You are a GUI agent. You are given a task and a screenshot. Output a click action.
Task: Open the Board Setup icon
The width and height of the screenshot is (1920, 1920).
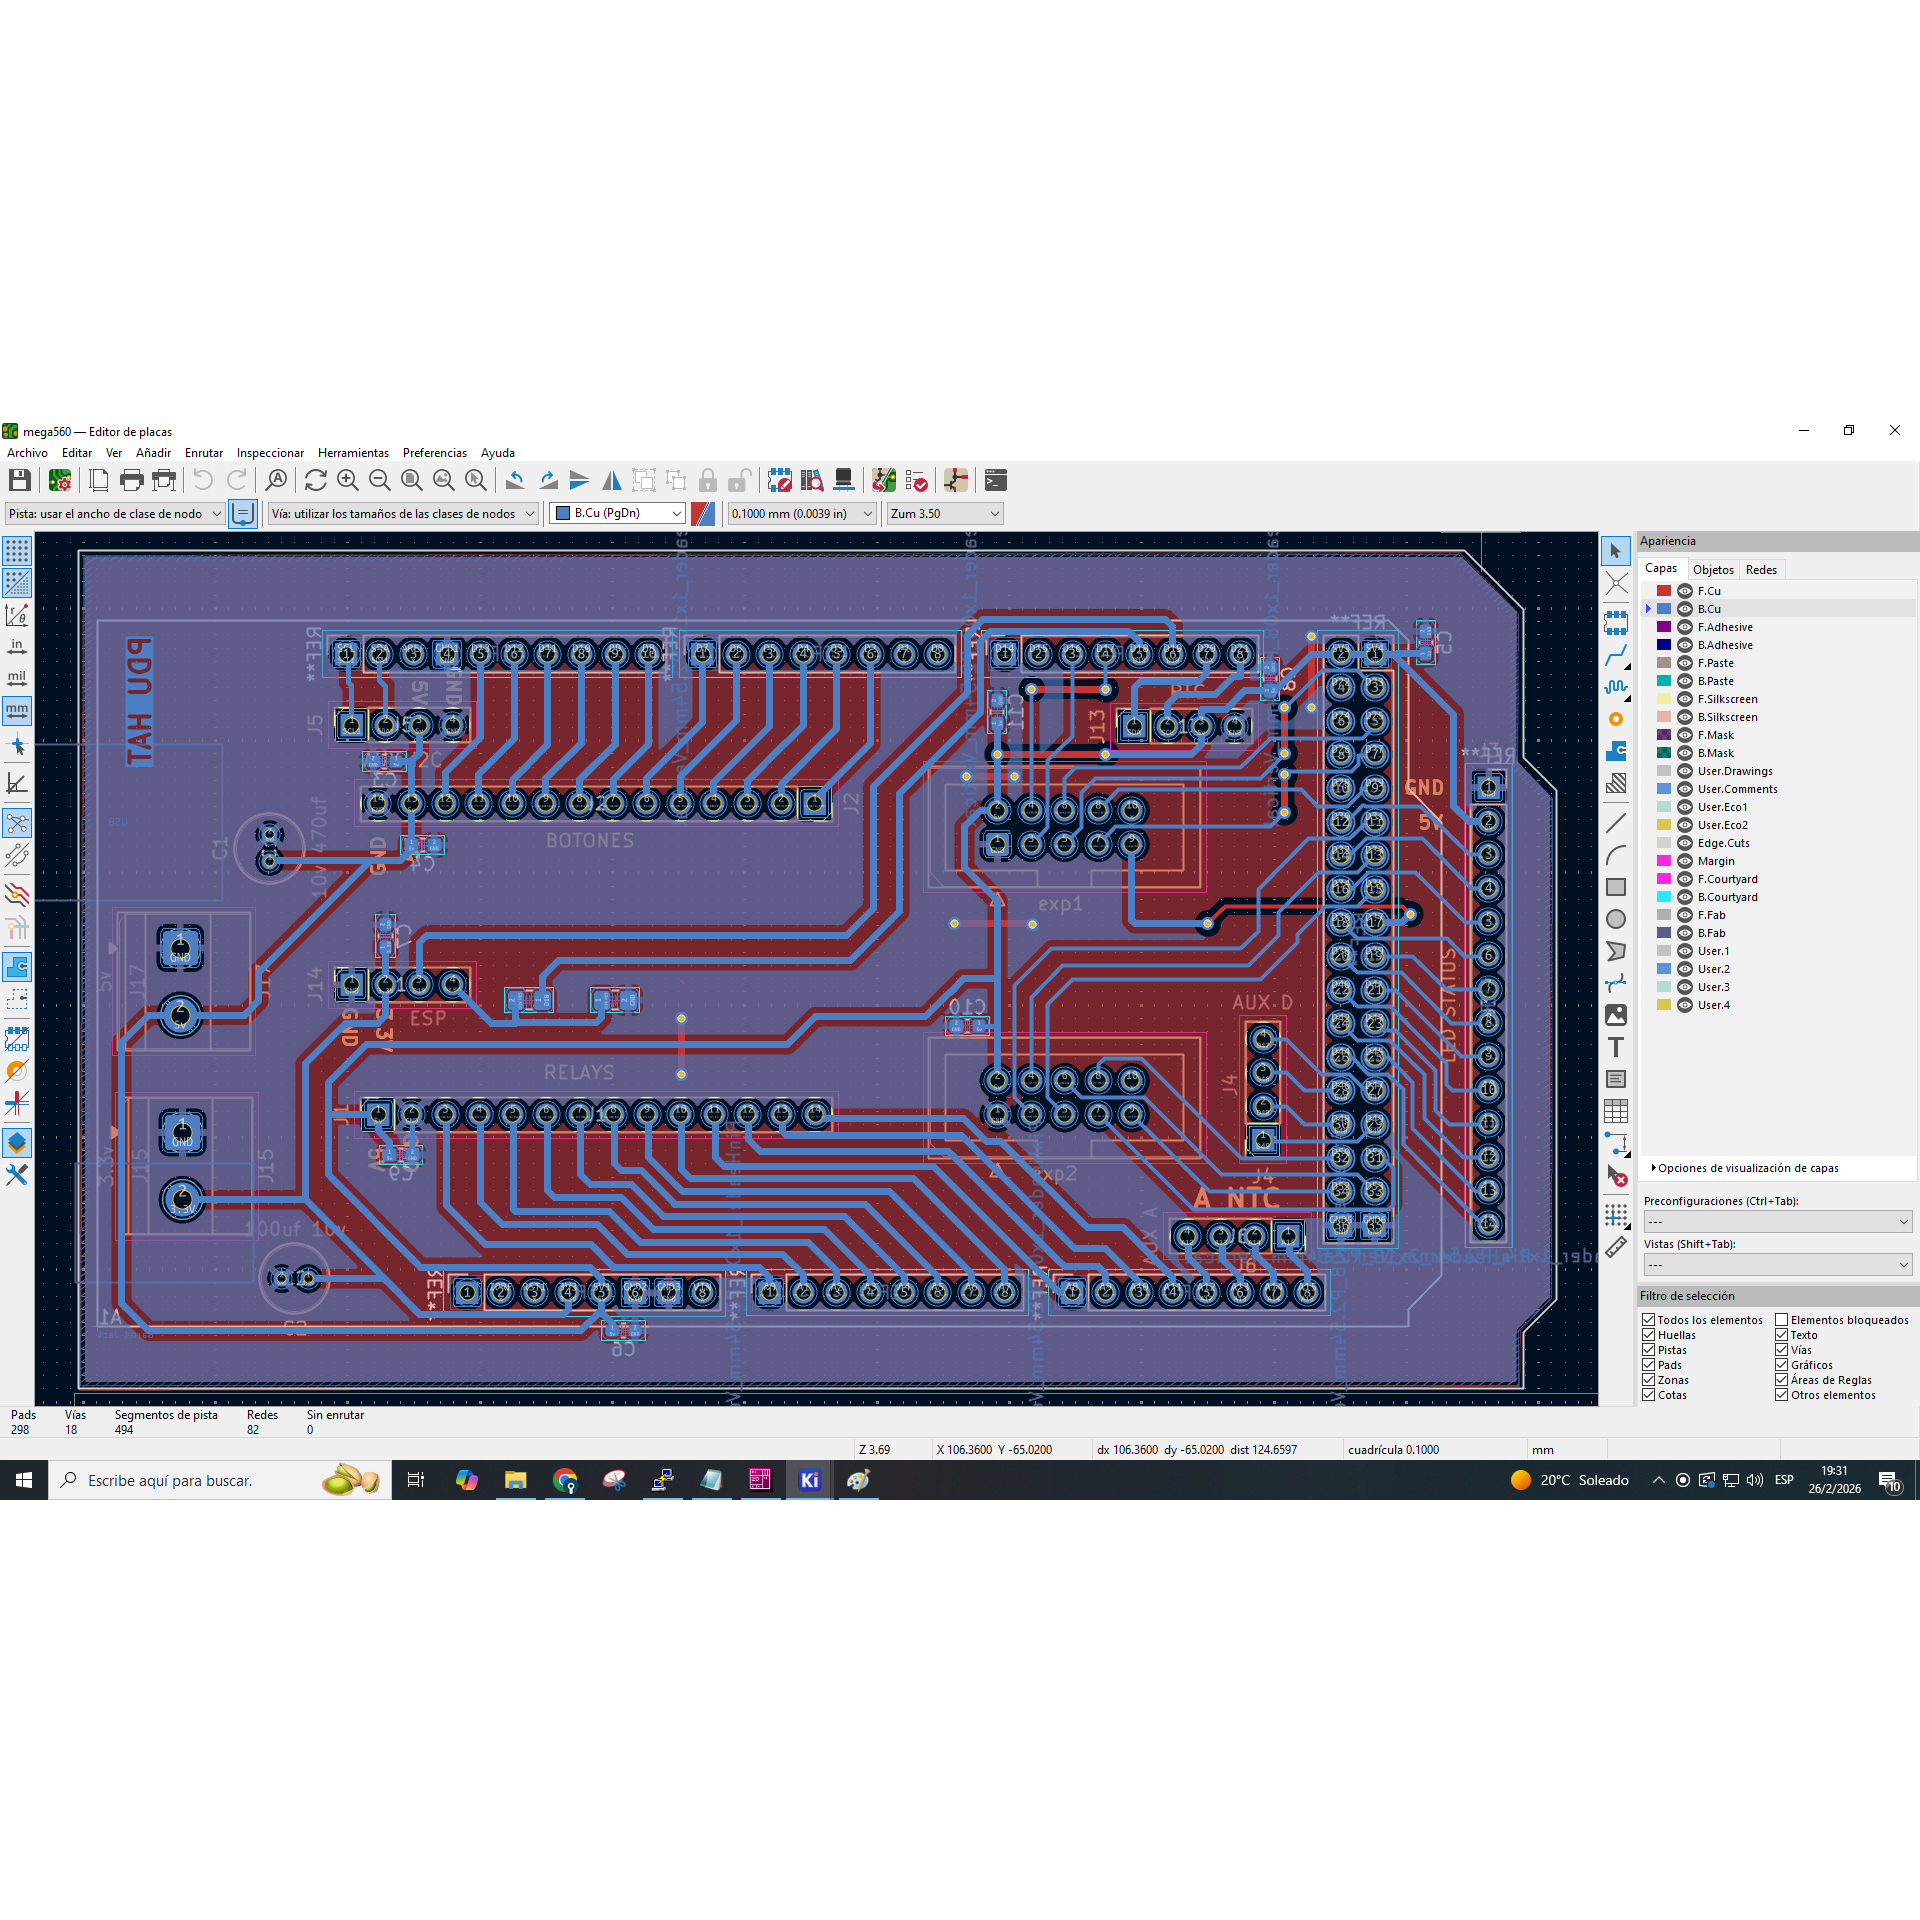[60, 481]
